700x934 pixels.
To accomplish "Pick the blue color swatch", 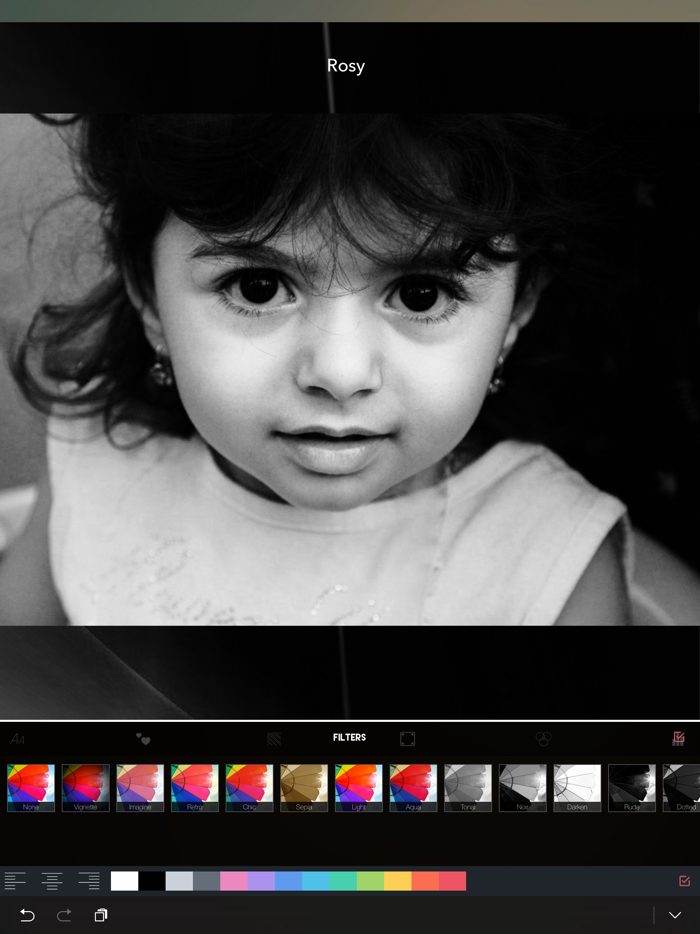I will pos(289,881).
